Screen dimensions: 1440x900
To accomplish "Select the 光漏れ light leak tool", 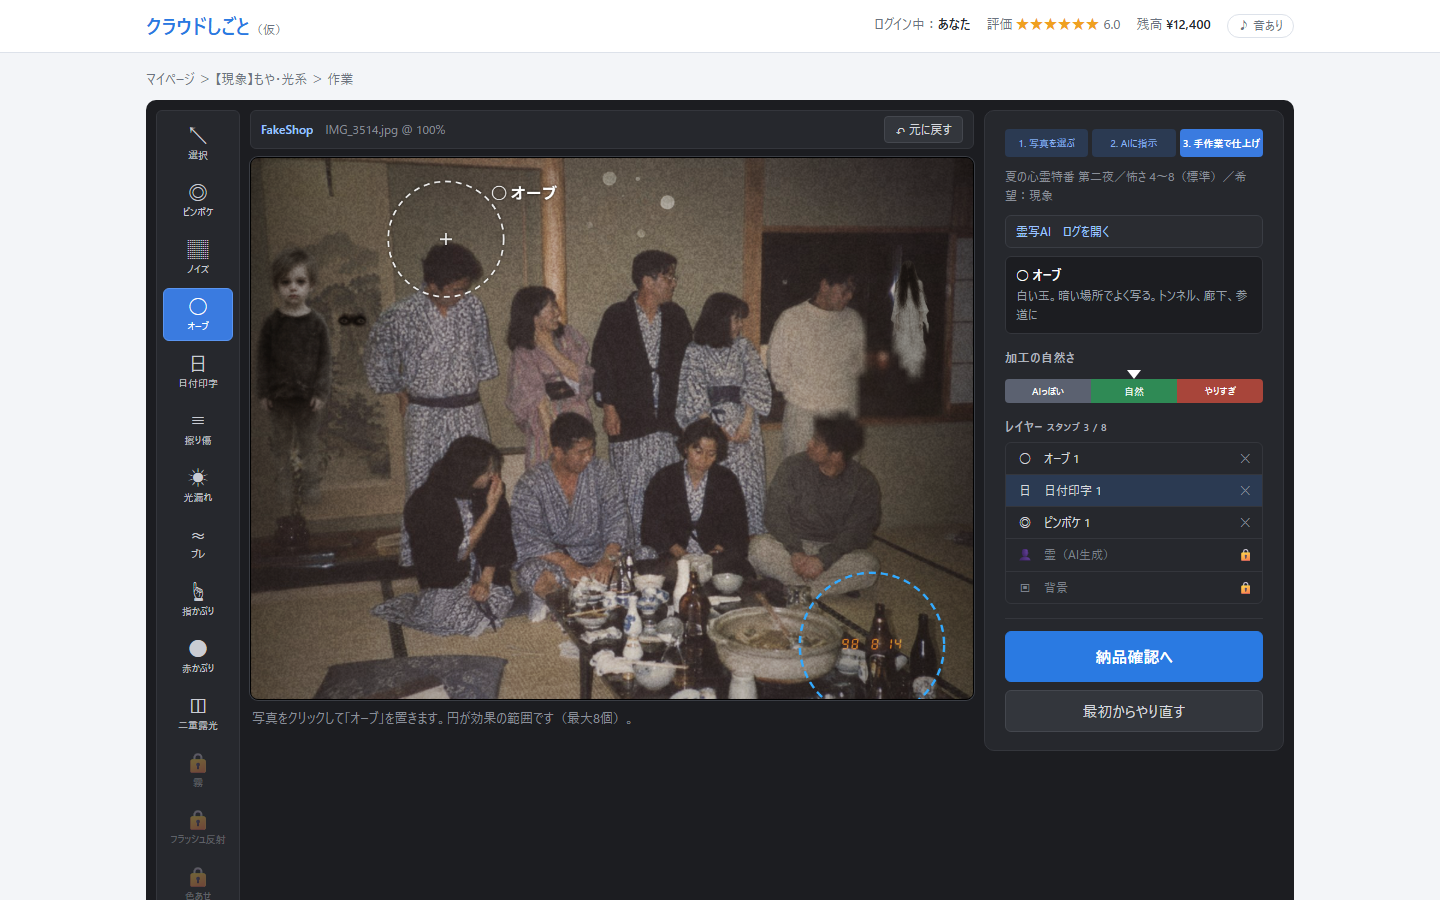I will 198,485.
